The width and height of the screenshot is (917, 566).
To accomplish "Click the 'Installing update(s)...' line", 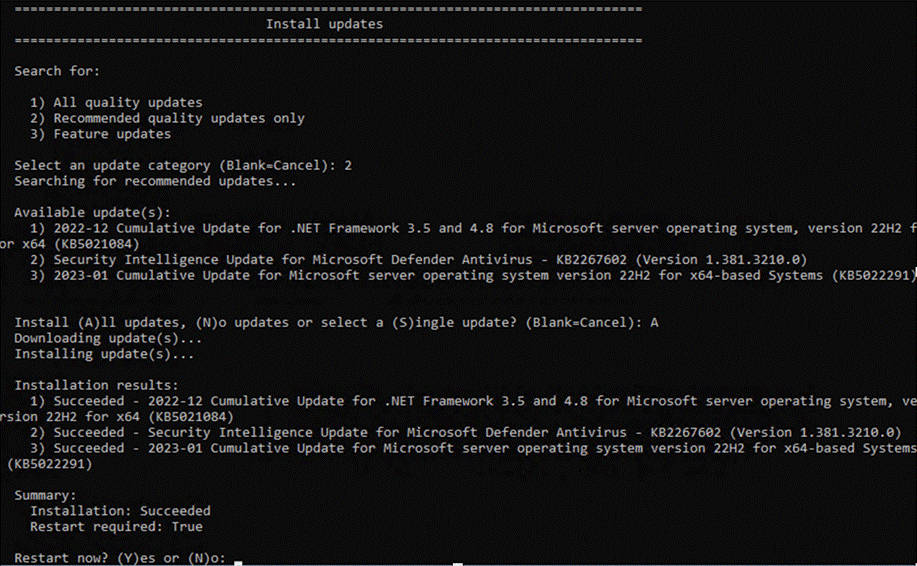I will [104, 354].
